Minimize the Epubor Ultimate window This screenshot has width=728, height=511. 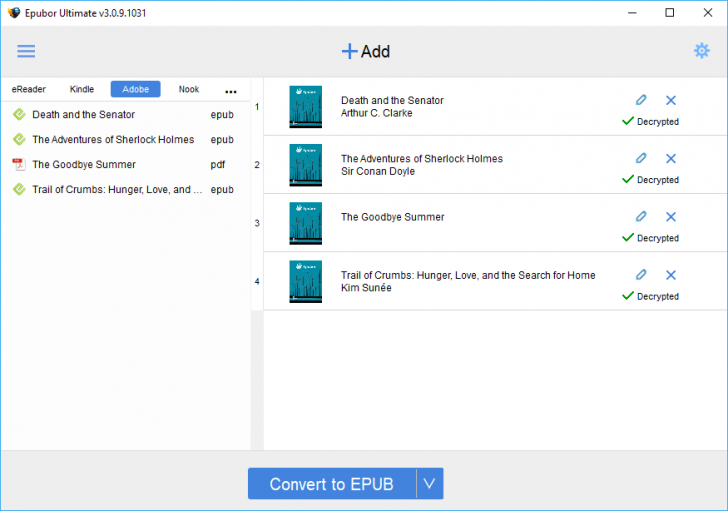[632, 13]
